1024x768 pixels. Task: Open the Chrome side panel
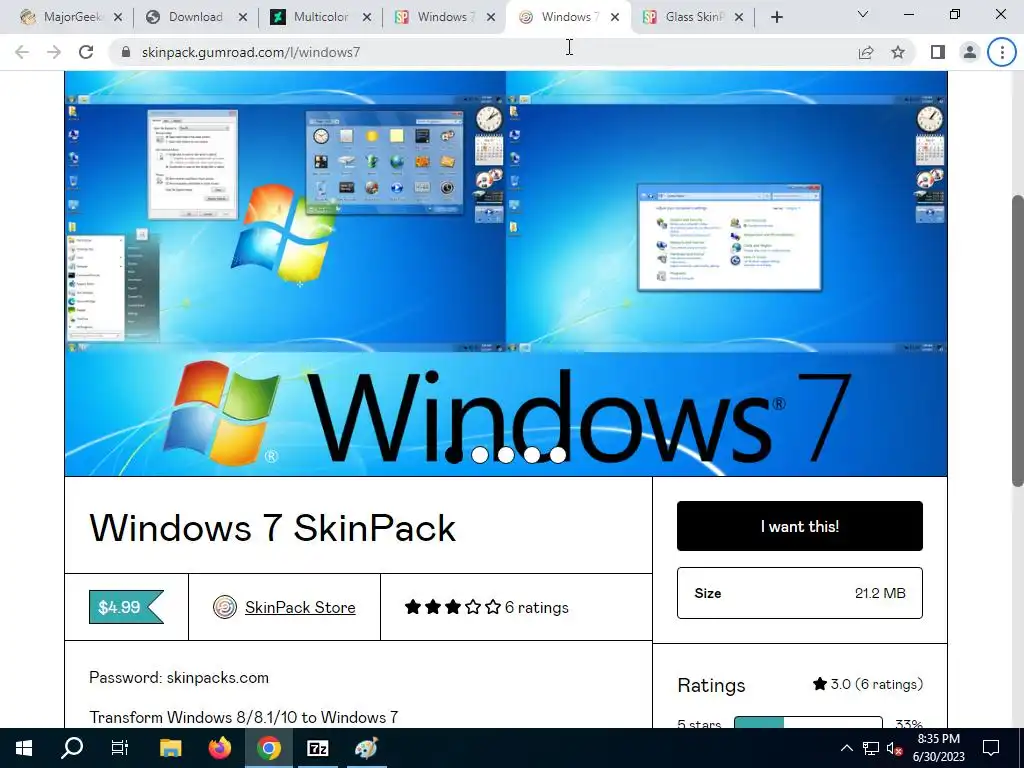click(938, 52)
